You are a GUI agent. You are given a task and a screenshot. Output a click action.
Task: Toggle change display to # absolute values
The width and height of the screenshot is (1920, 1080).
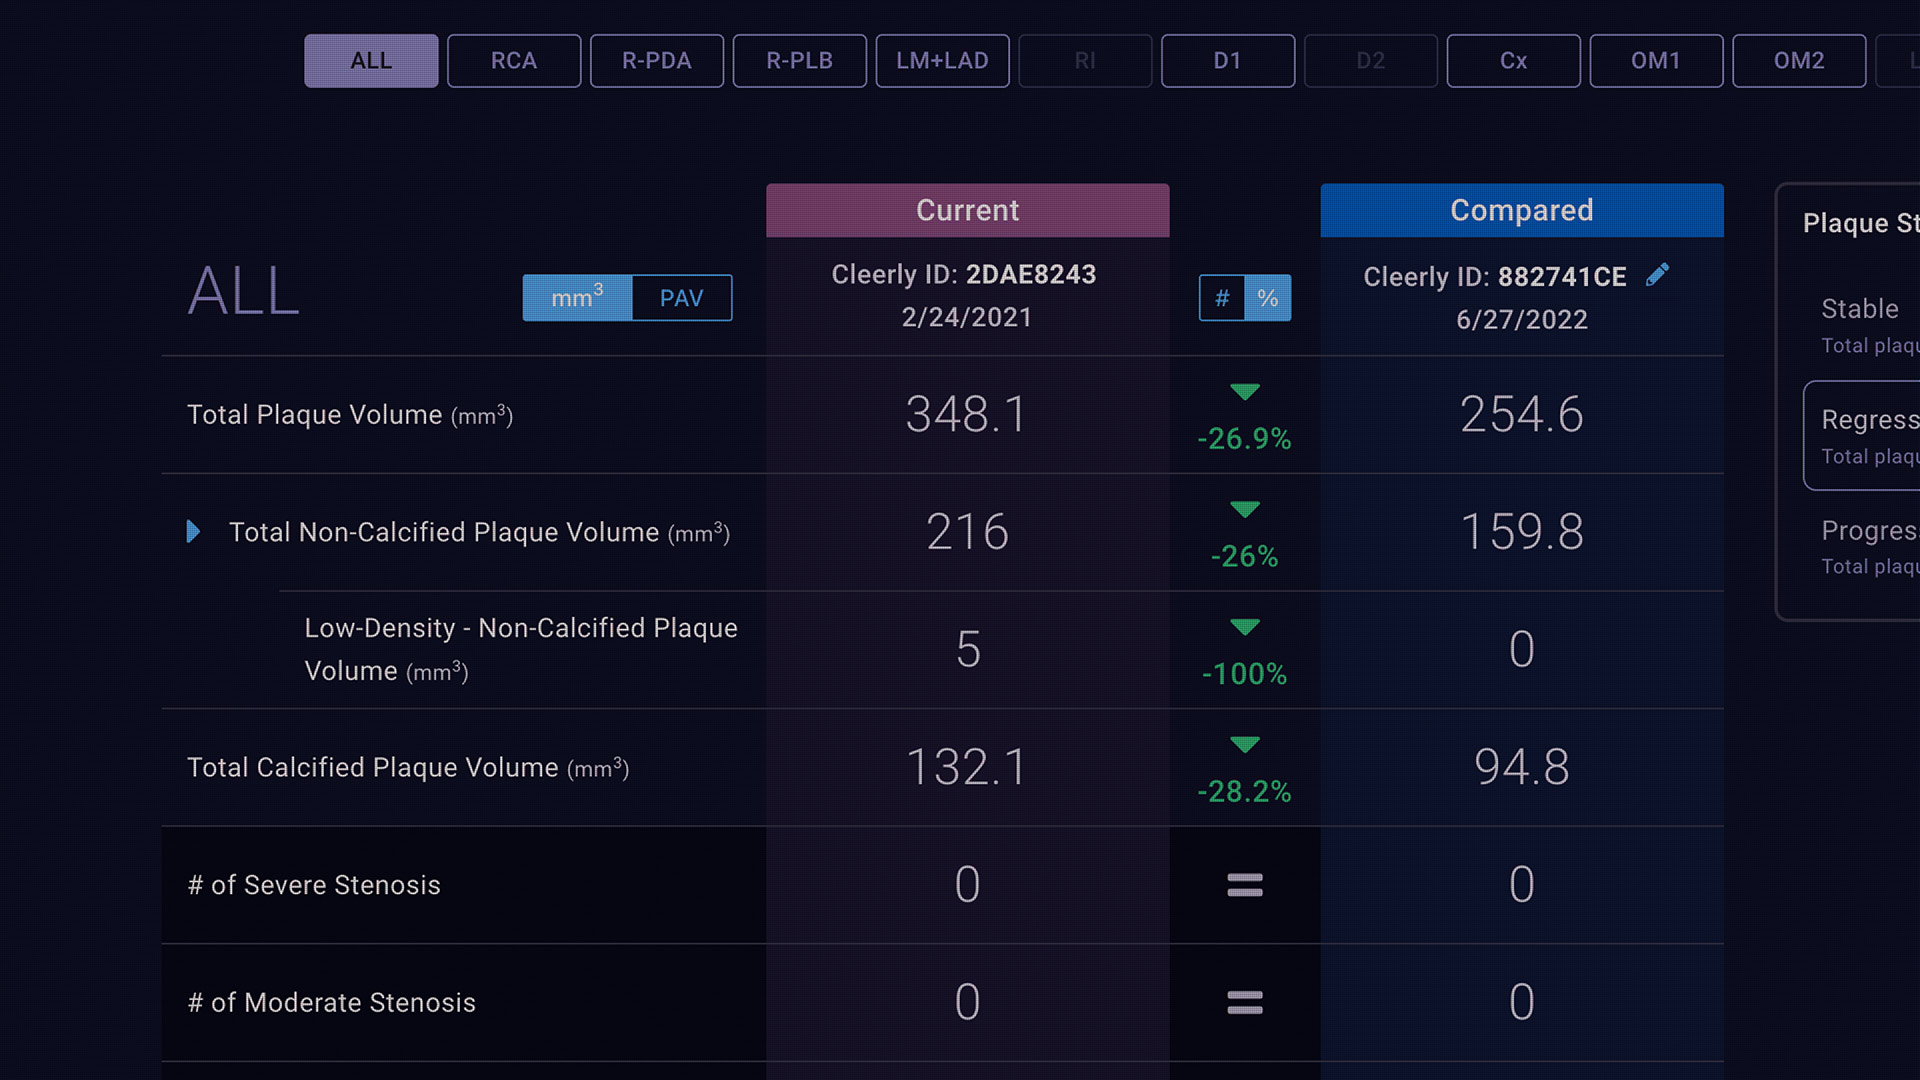pyautogui.click(x=1222, y=298)
